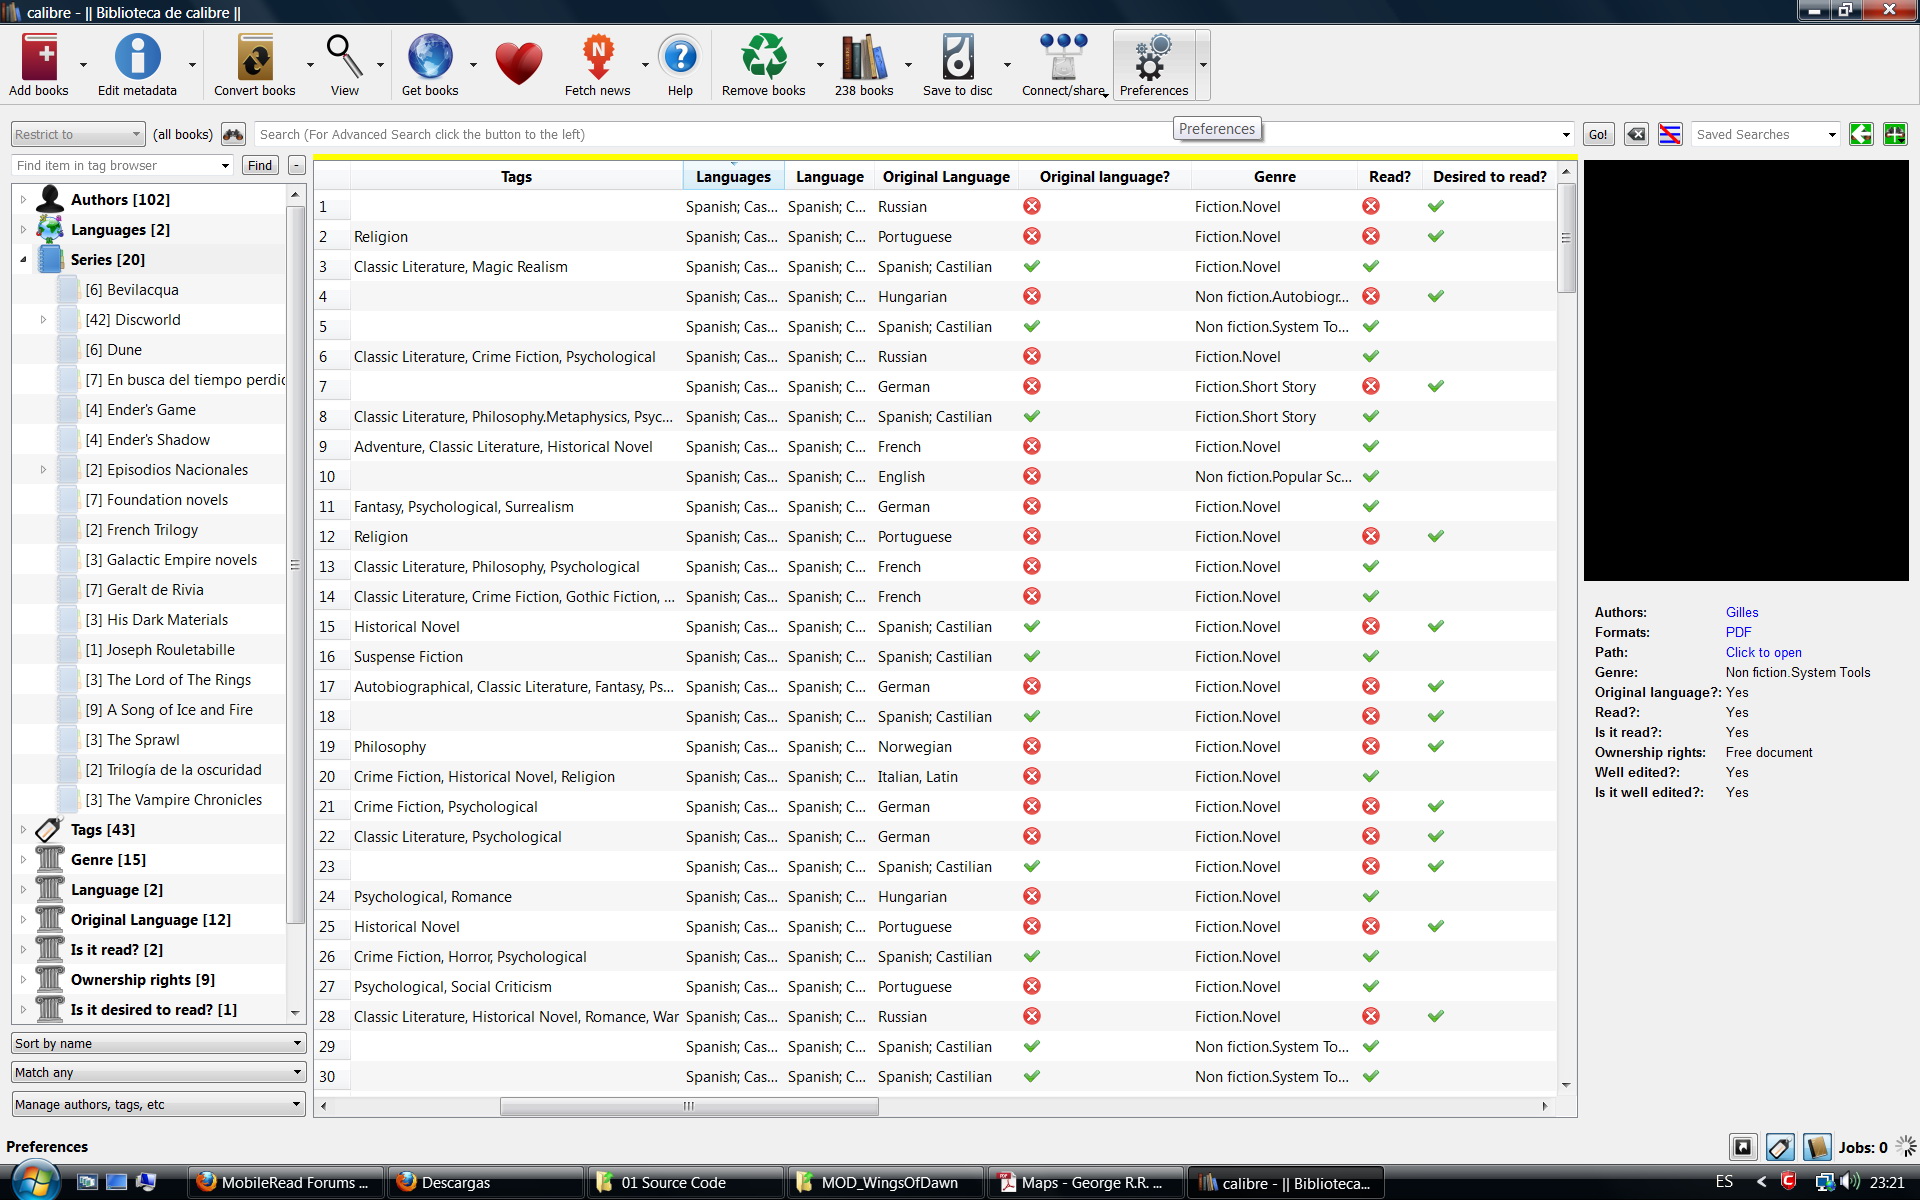The image size is (1920, 1200).
Task: Sort by the Original Language column header
Action: tap(945, 177)
